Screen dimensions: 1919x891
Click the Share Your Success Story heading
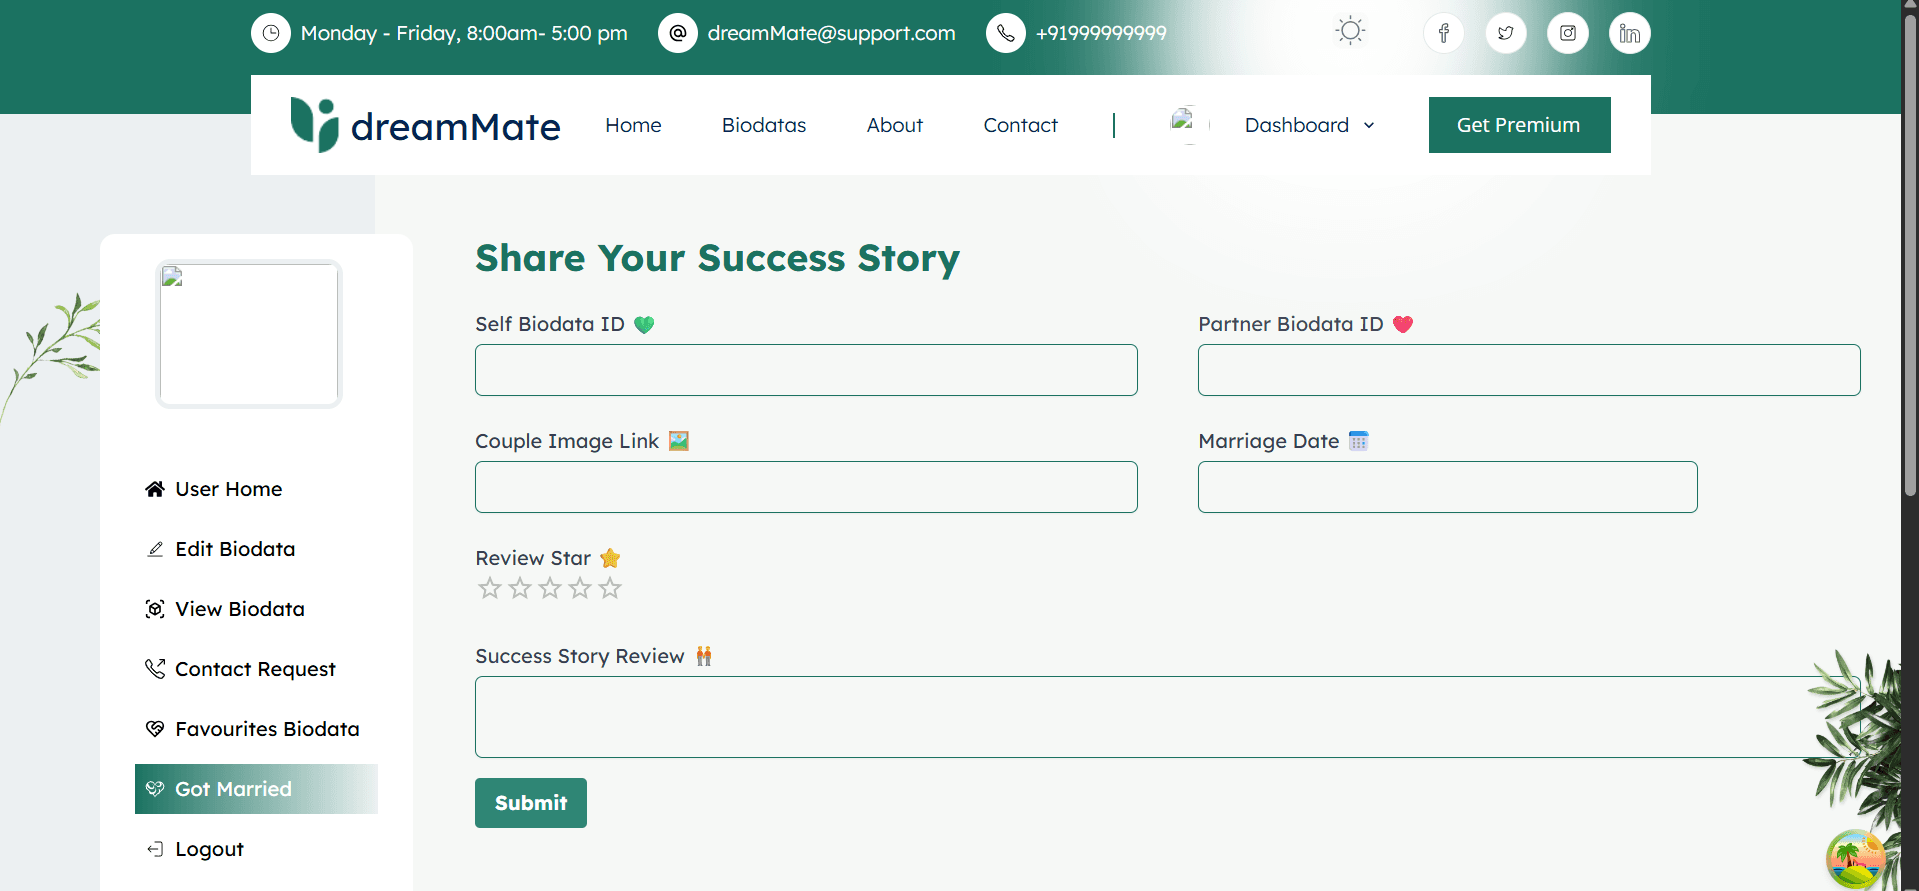(717, 258)
